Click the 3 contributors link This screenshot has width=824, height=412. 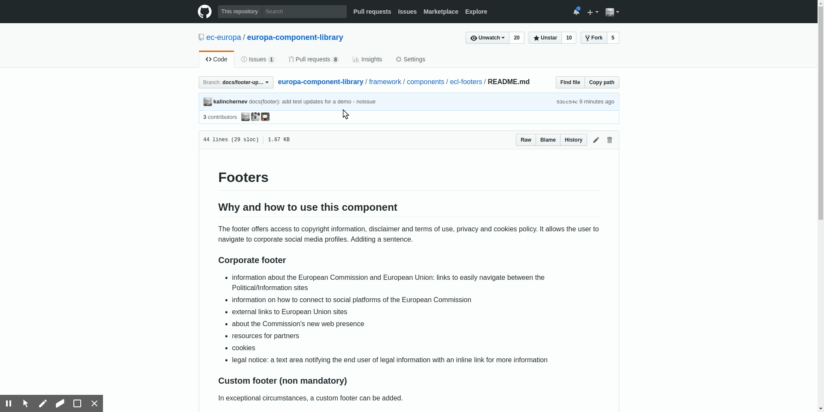[220, 117]
